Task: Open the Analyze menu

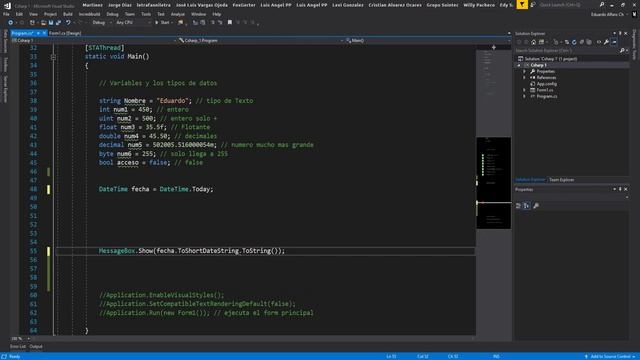Action: coord(178,14)
